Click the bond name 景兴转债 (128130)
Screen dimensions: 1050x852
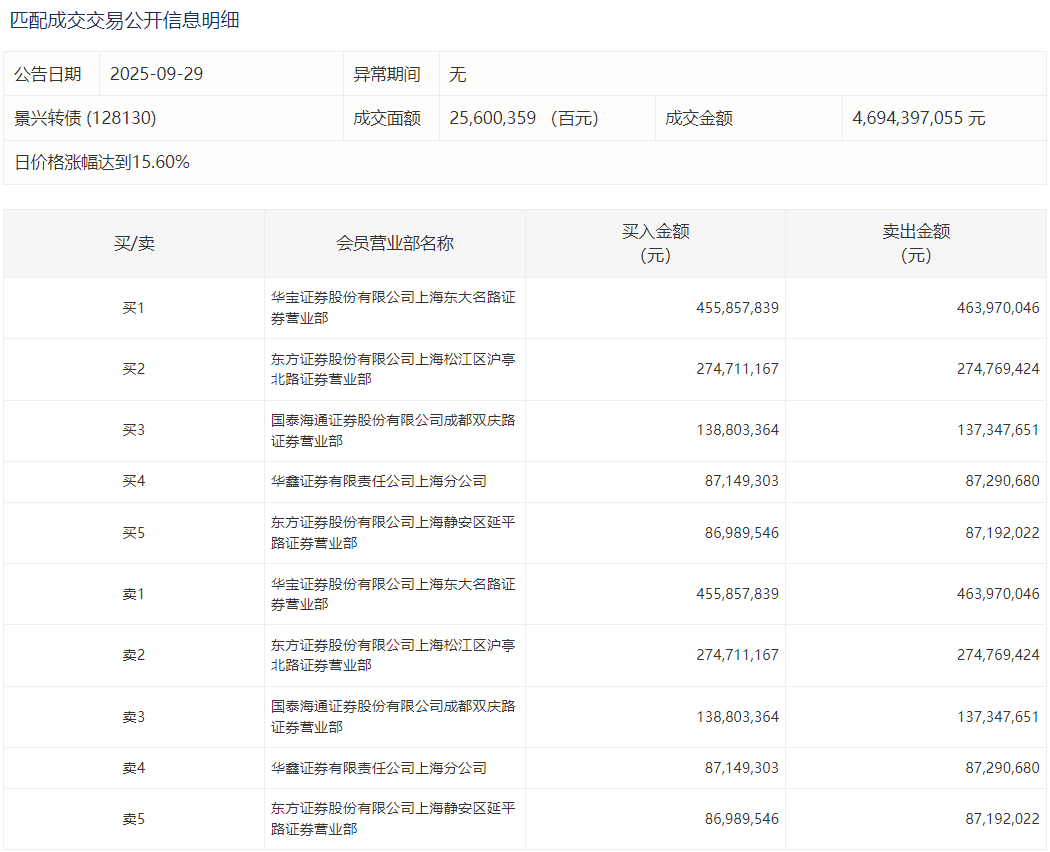pyautogui.click(x=85, y=118)
